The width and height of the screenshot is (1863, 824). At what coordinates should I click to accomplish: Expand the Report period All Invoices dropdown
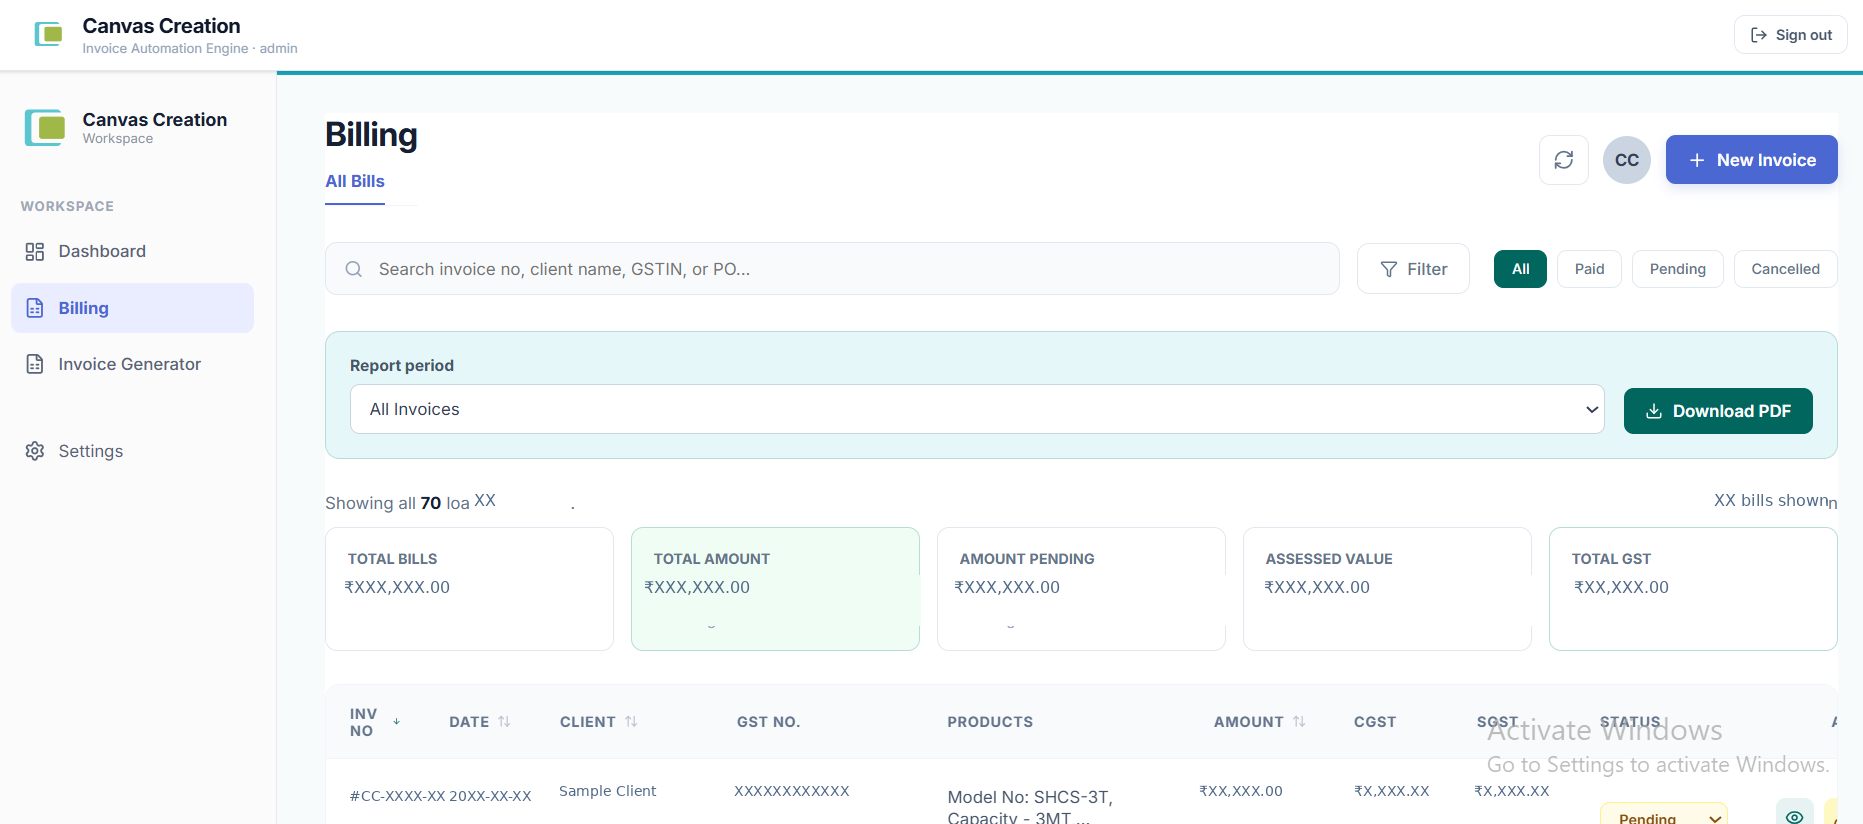click(x=977, y=409)
